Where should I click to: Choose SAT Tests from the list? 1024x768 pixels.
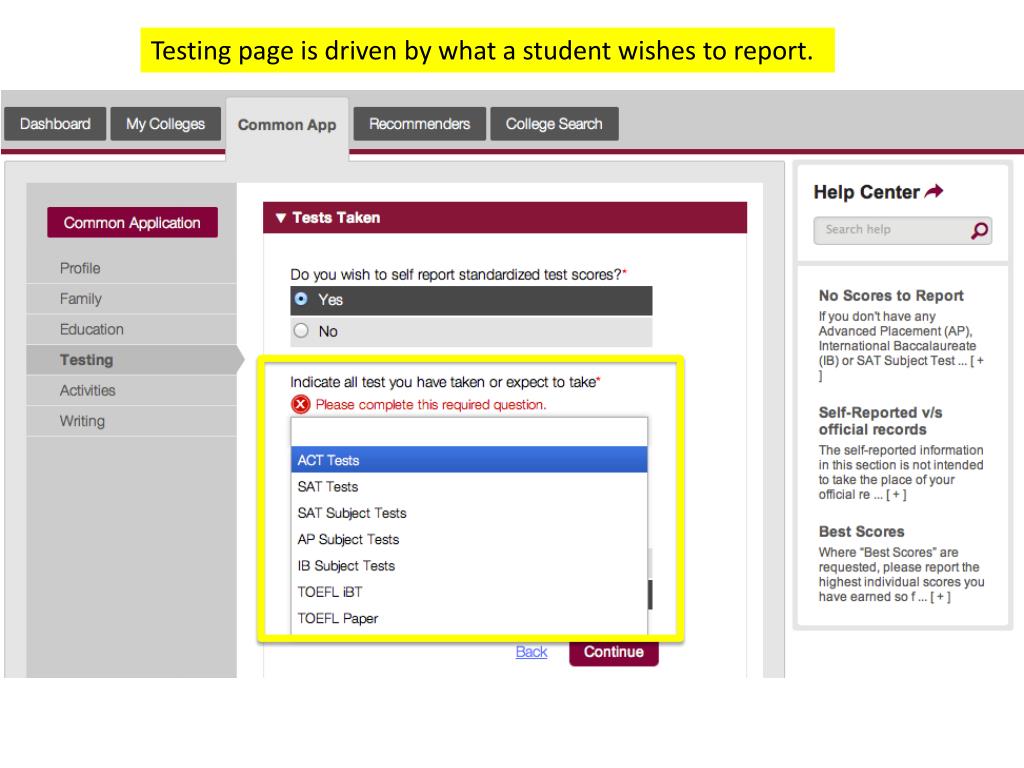tap(469, 487)
